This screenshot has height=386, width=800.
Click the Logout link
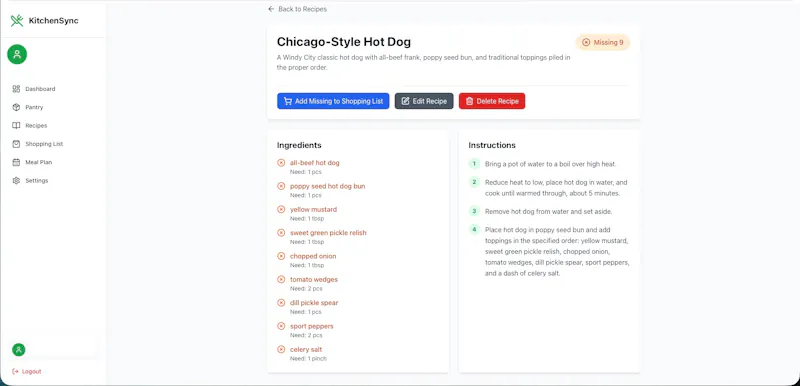[27, 371]
